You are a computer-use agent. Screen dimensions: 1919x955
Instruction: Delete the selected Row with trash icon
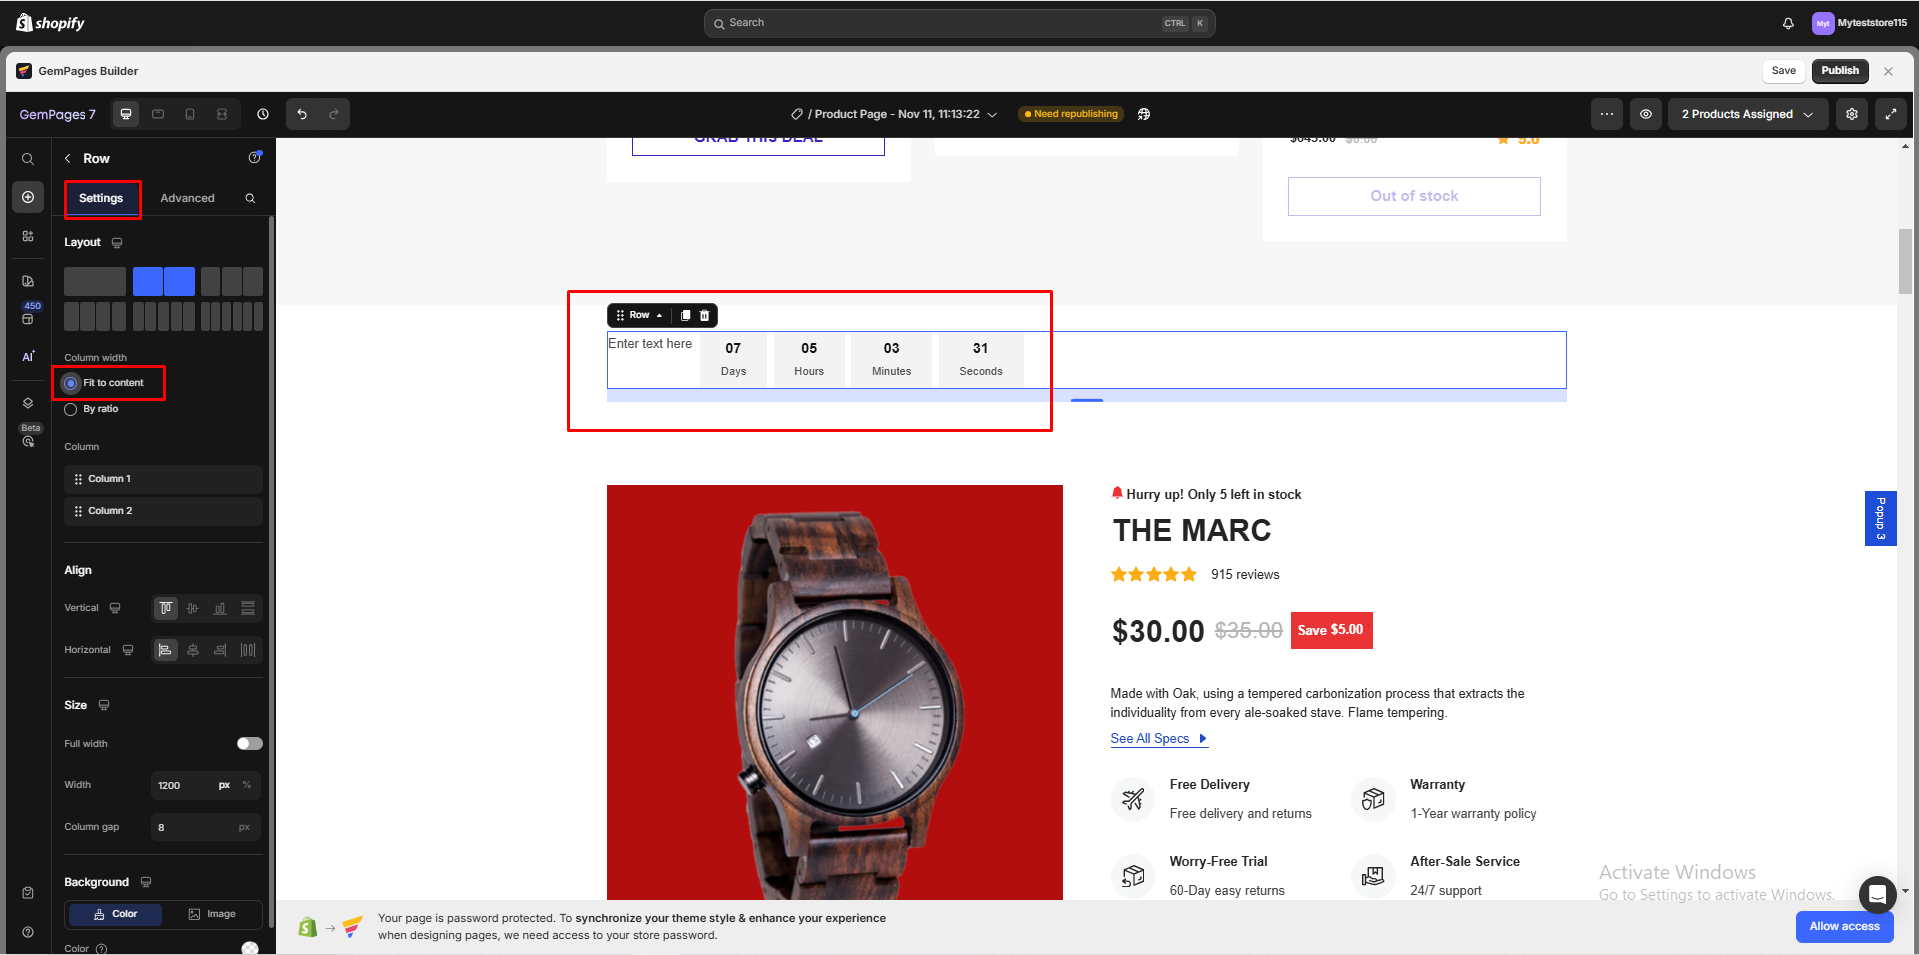click(x=704, y=315)
